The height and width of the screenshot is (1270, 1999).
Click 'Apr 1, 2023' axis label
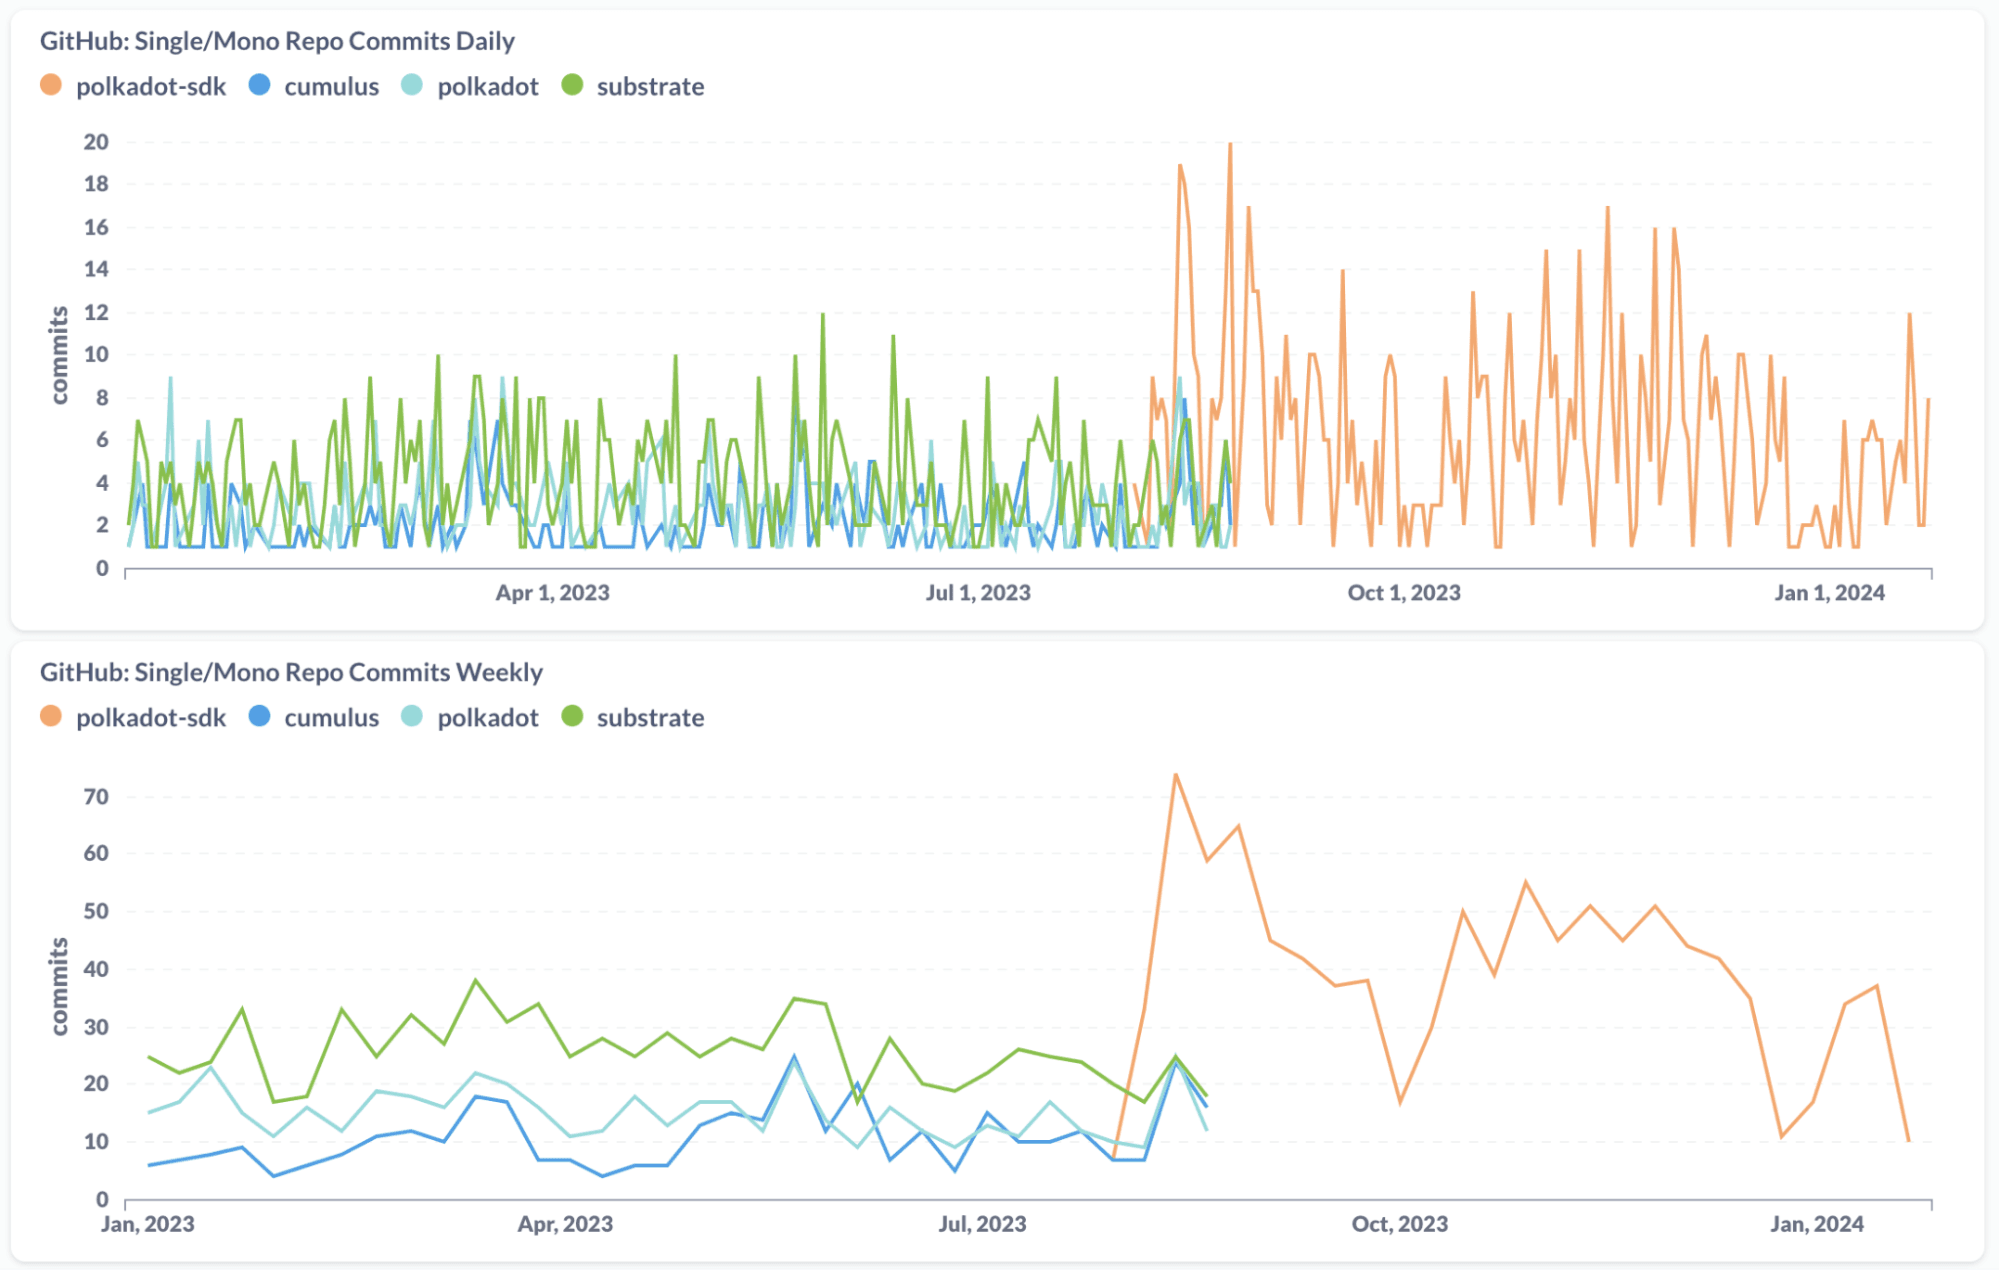pyautogui.click(x=552, y=593)
